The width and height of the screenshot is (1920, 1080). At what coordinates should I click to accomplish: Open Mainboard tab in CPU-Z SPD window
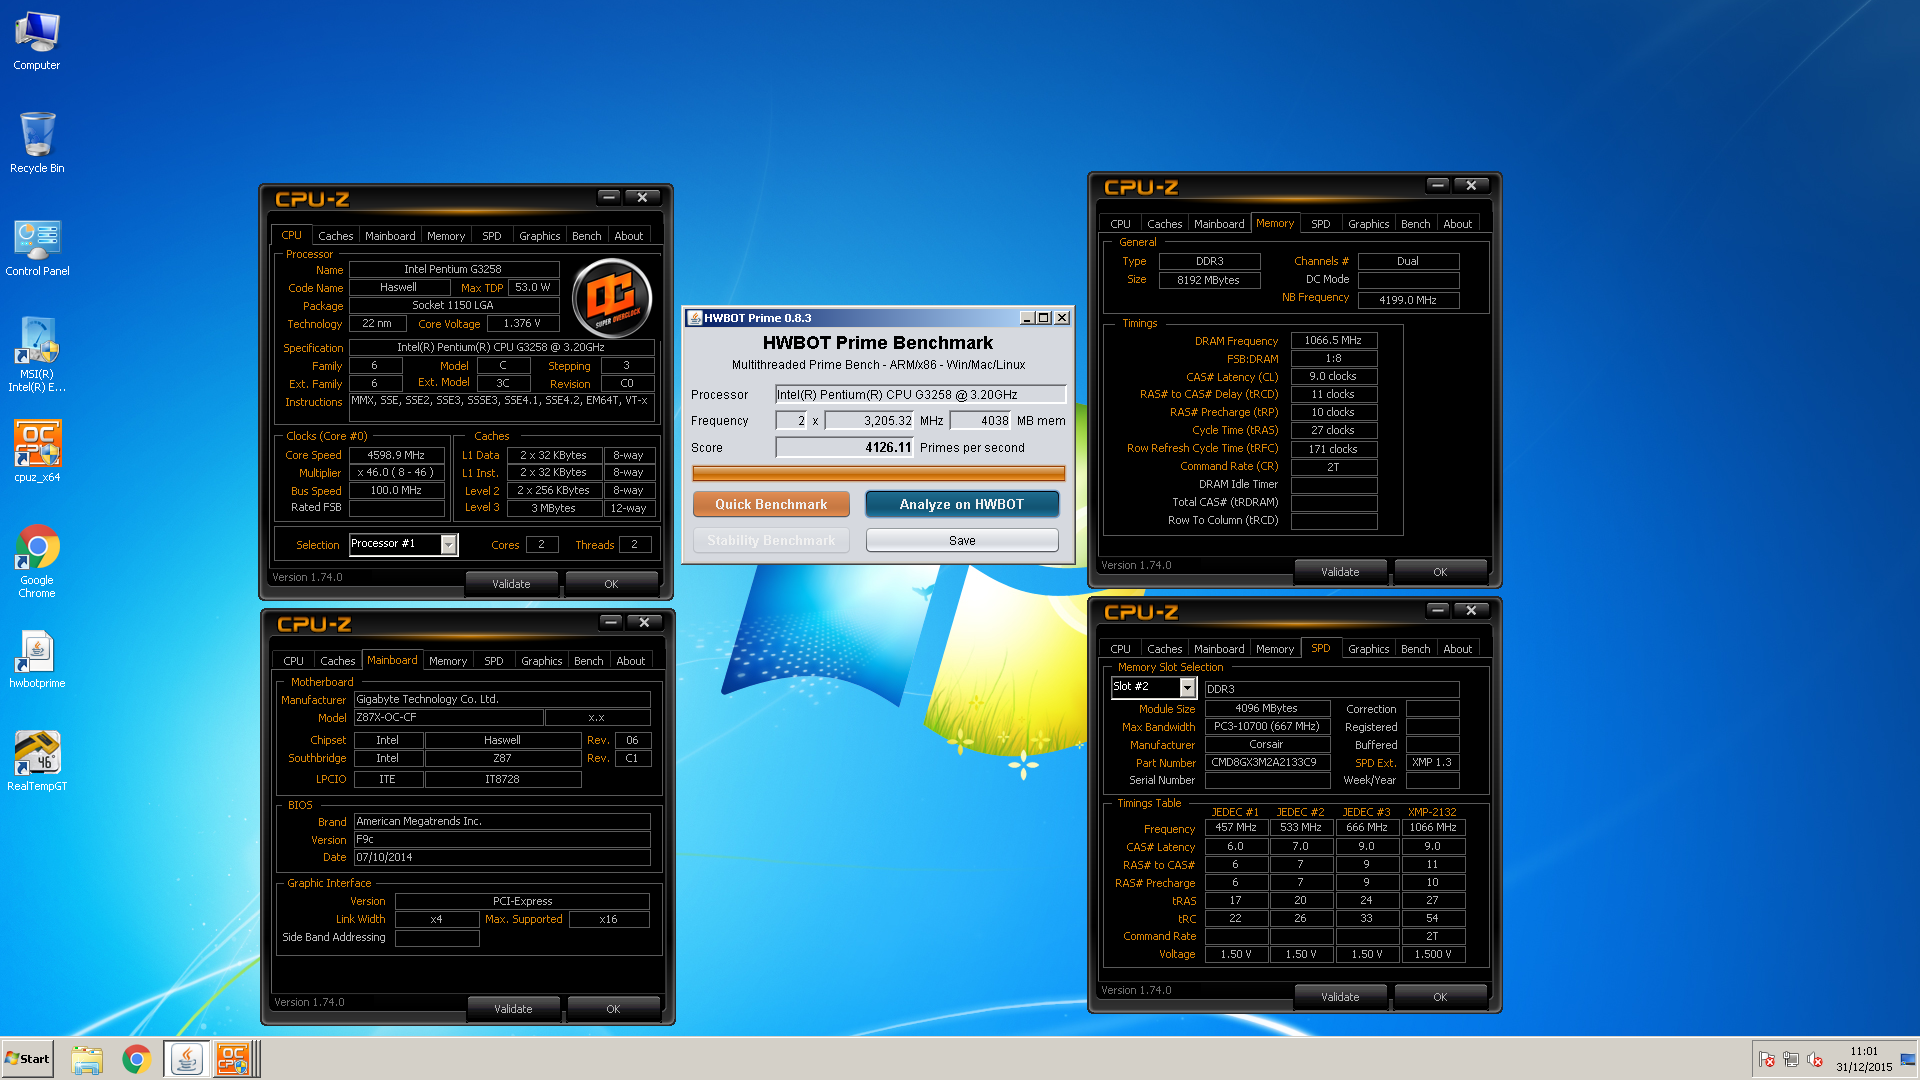(x=1219, y=649)
